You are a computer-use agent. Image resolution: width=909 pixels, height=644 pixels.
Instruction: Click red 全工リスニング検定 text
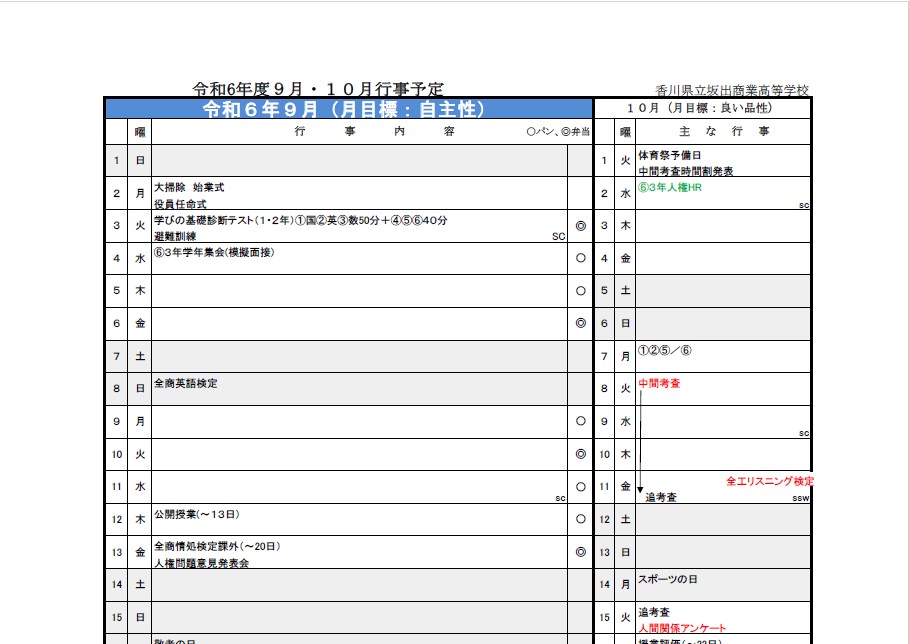(x=770, y=481)
